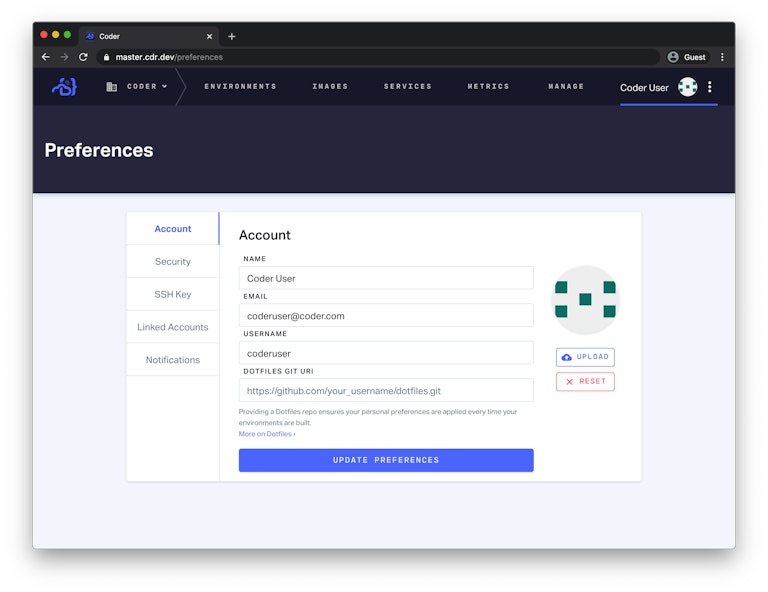Go back in browser history
The width and height of the screenshot is (768, 592).
[46, 57]
